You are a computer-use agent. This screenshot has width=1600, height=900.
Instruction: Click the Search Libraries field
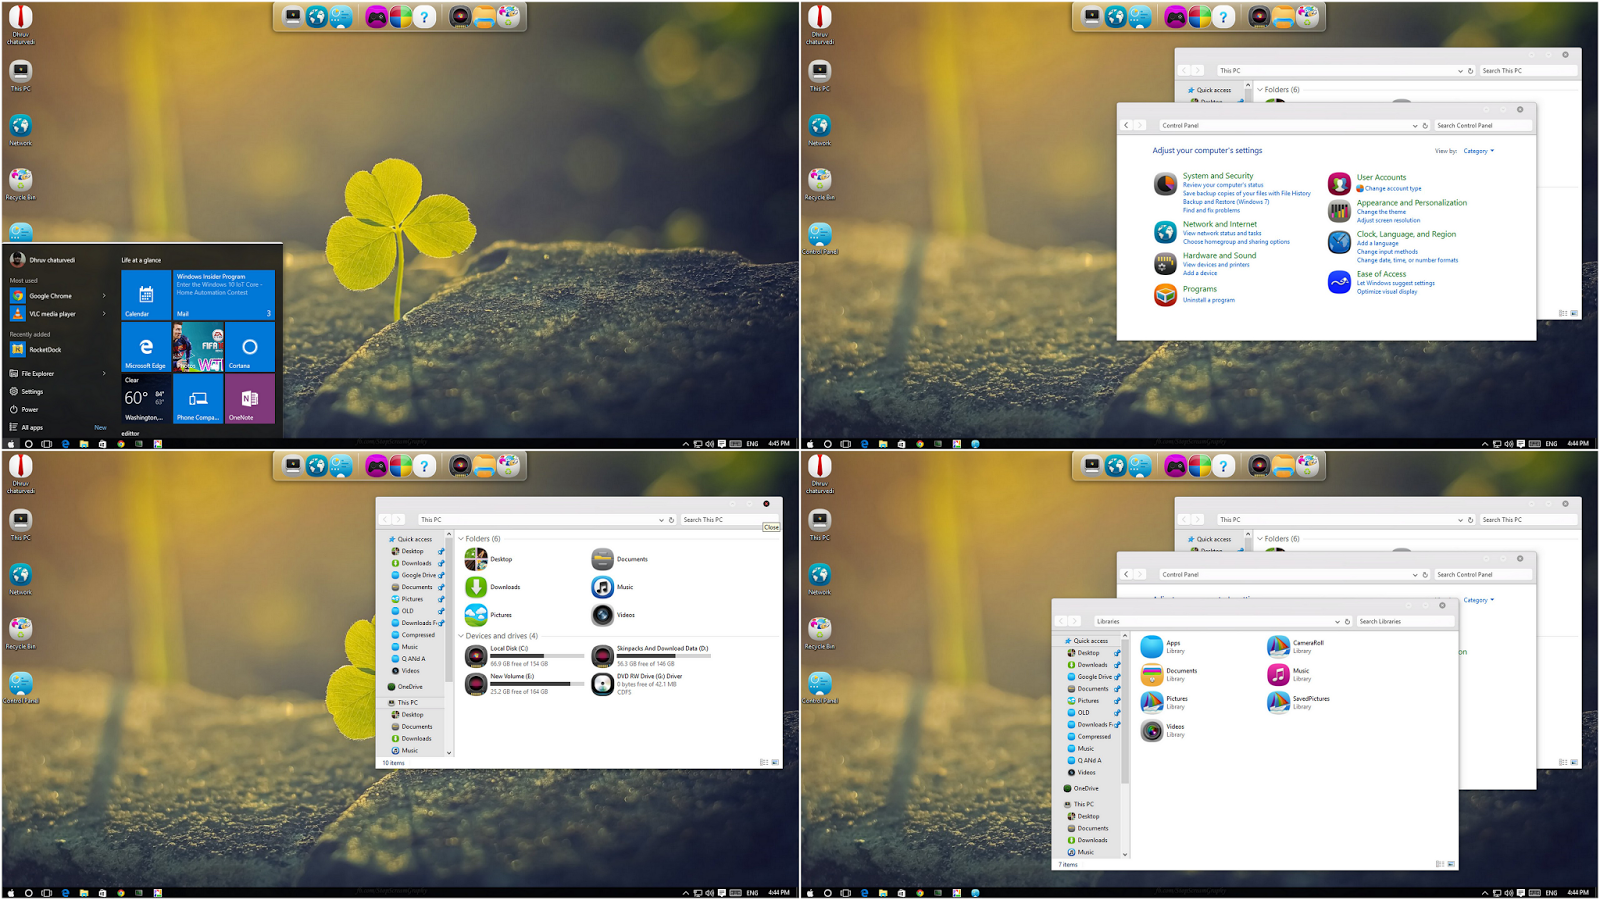pyautogui.click(x=1404, y=621)
